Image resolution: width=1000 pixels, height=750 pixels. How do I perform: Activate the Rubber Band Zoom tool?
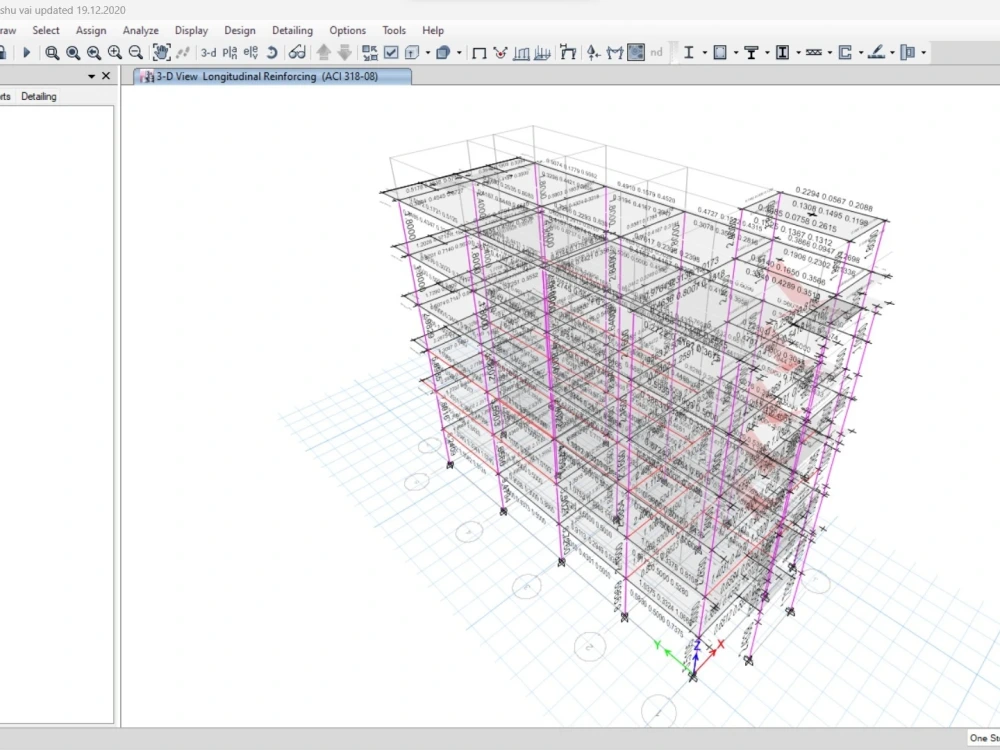click(x=51, y=52)
